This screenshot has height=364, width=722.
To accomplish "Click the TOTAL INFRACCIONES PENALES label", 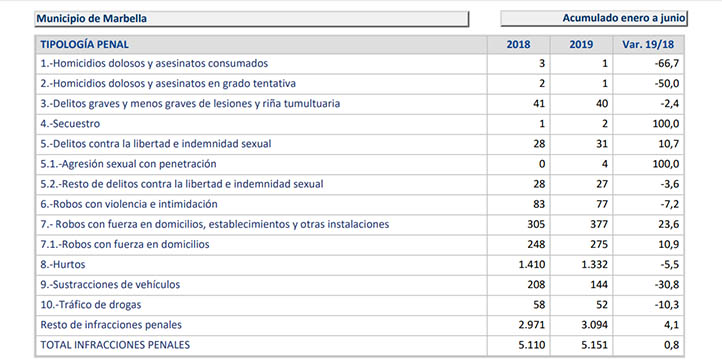I will [115, 345].
